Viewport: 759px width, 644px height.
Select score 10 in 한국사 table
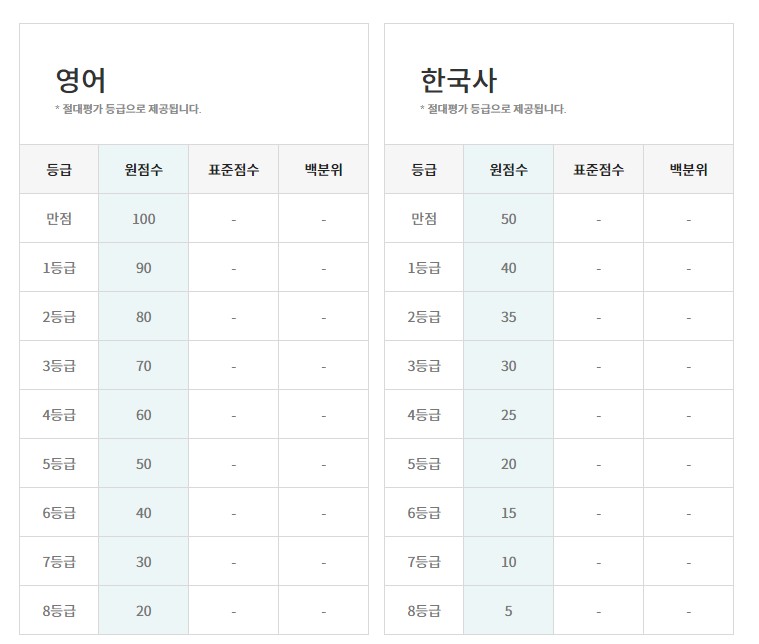tap(509, 562)
